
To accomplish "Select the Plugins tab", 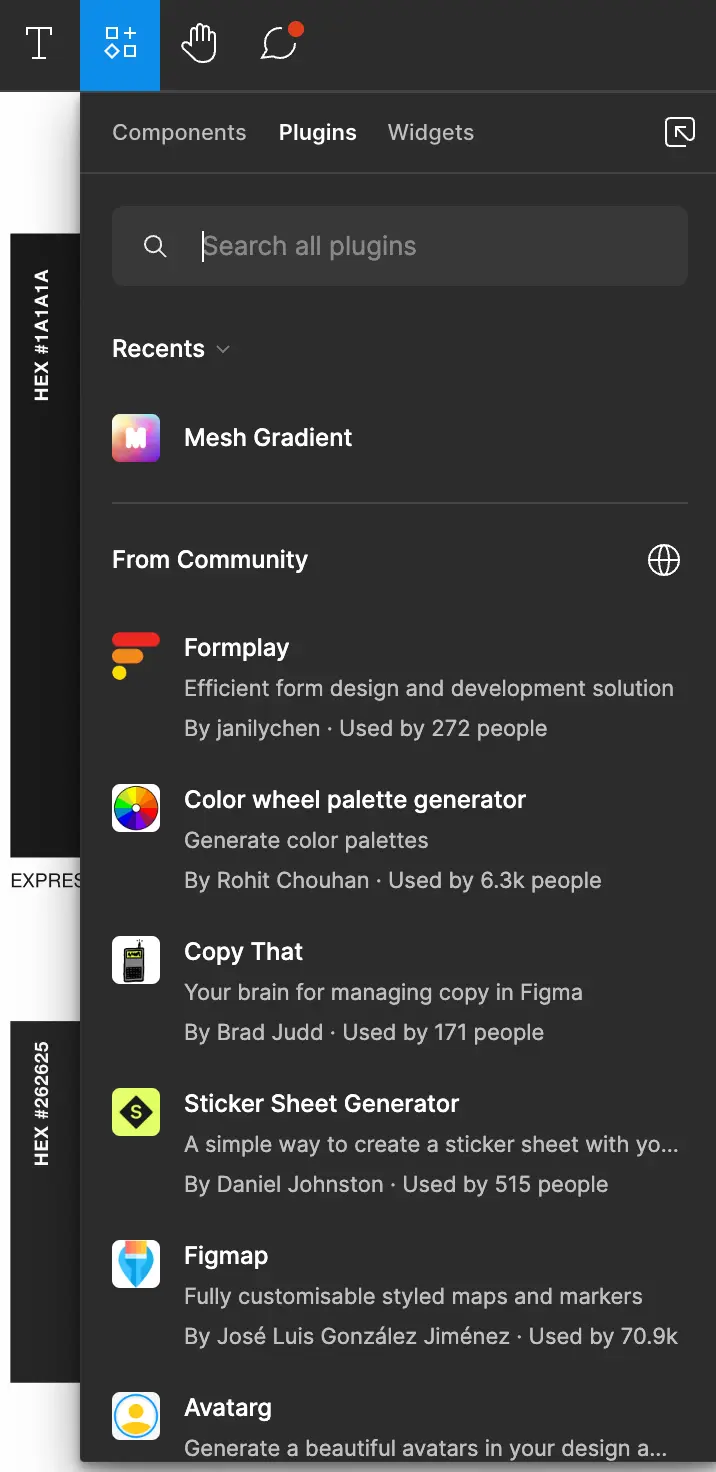I will pos(317,132).
